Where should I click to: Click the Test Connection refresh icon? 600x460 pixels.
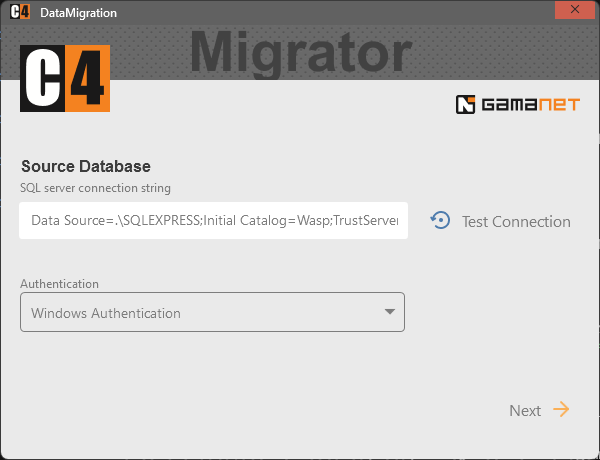tap(440, 220)
